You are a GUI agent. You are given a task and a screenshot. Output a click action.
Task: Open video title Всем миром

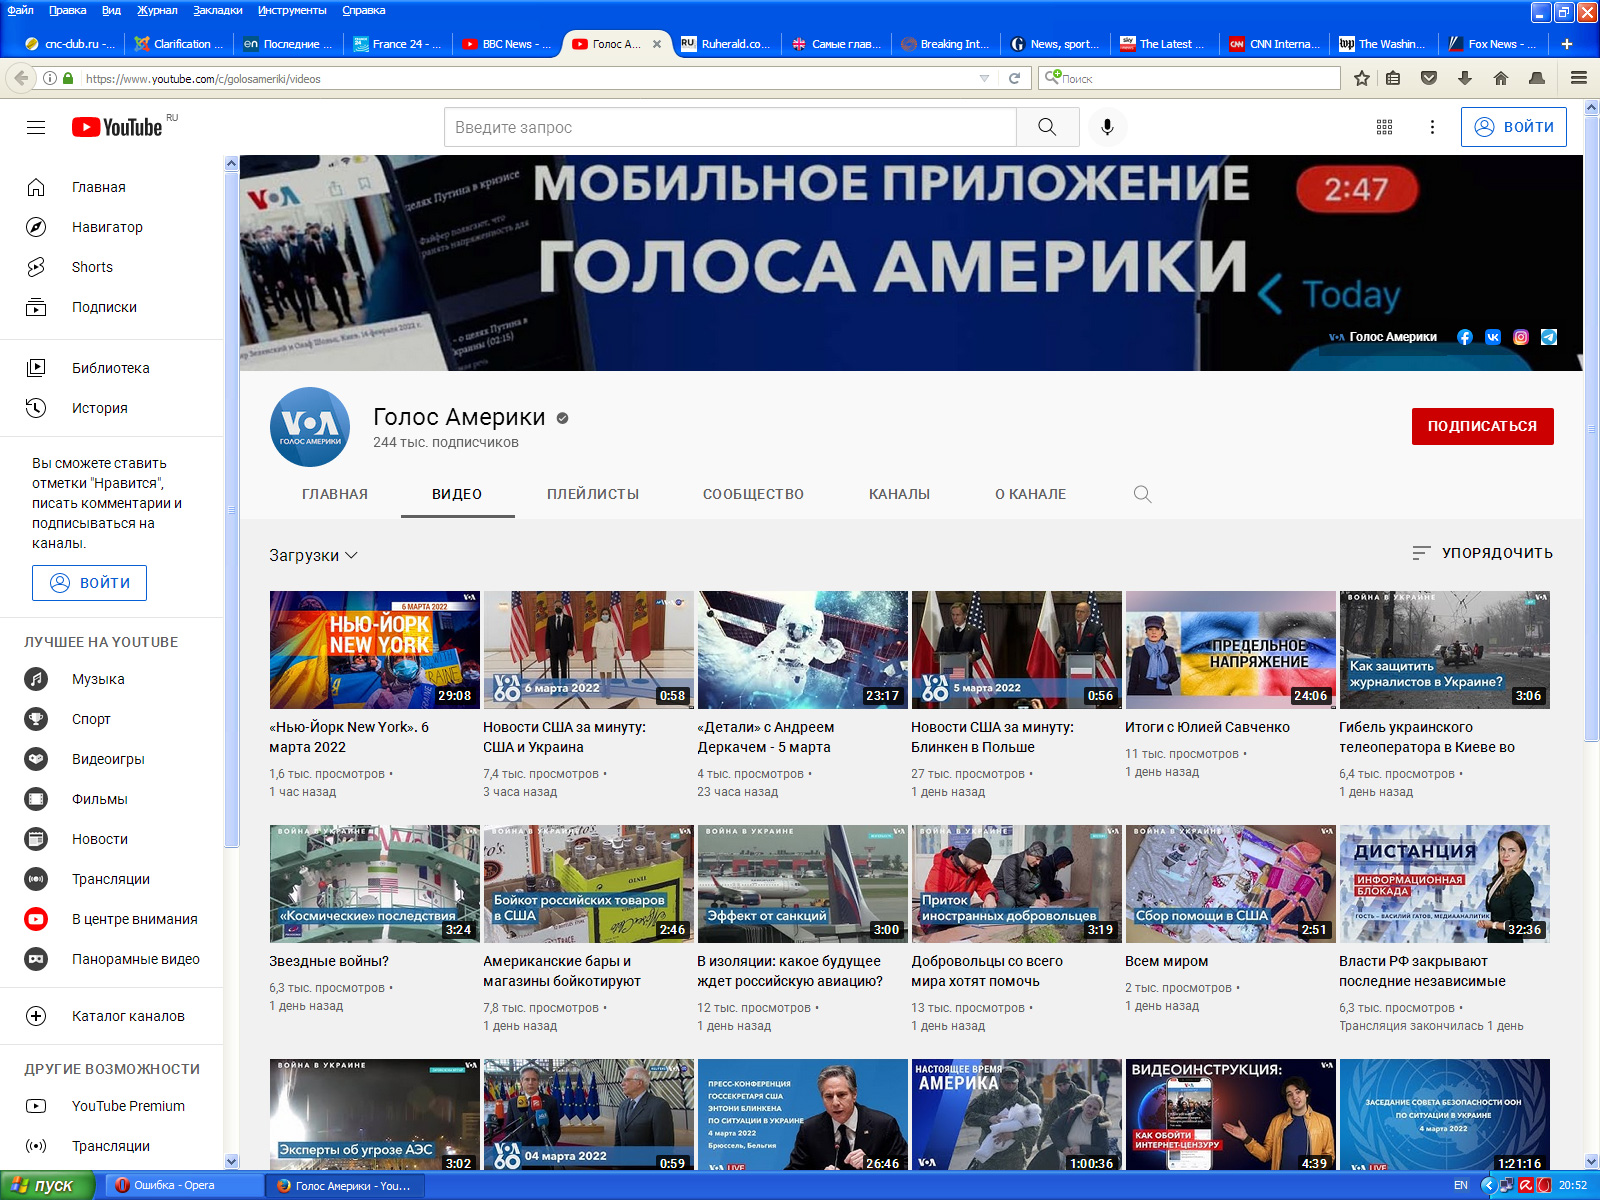[1166, 961]
